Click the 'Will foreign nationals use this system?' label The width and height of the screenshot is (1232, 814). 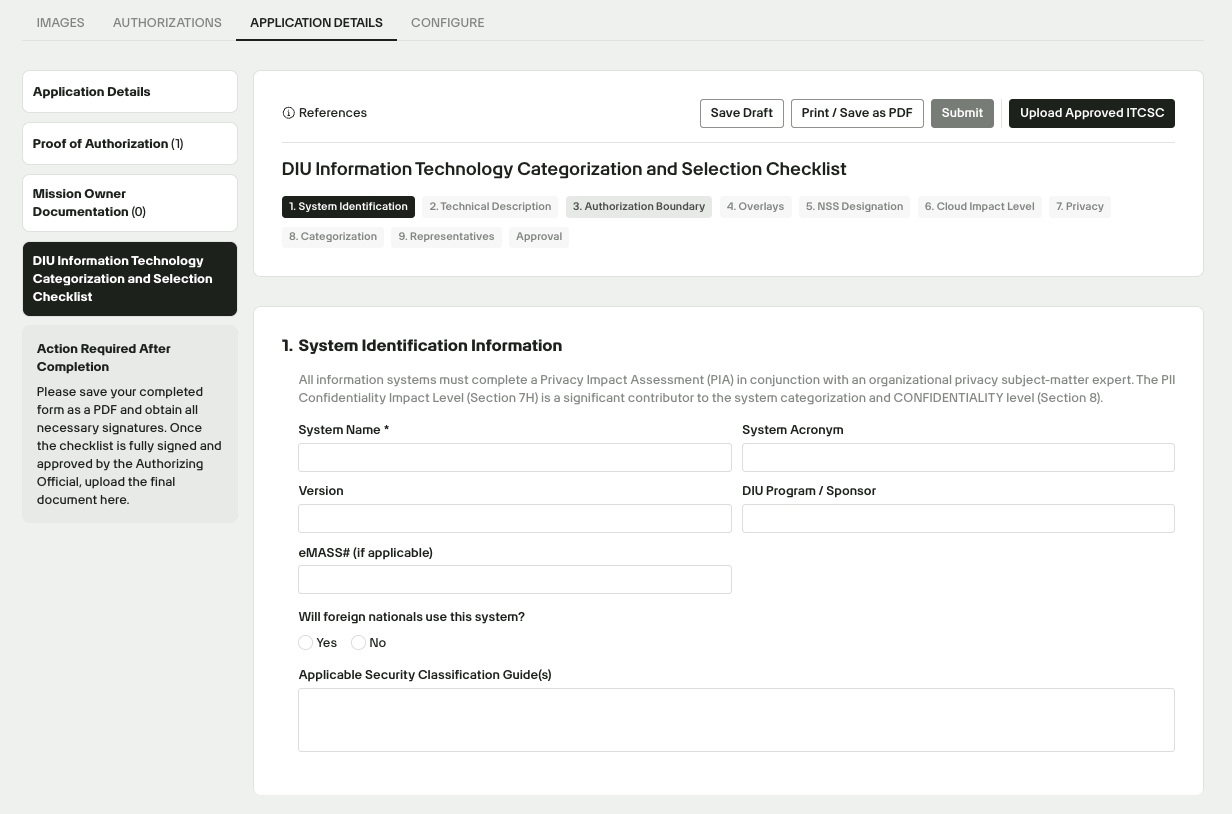click(x=411, y=617)
